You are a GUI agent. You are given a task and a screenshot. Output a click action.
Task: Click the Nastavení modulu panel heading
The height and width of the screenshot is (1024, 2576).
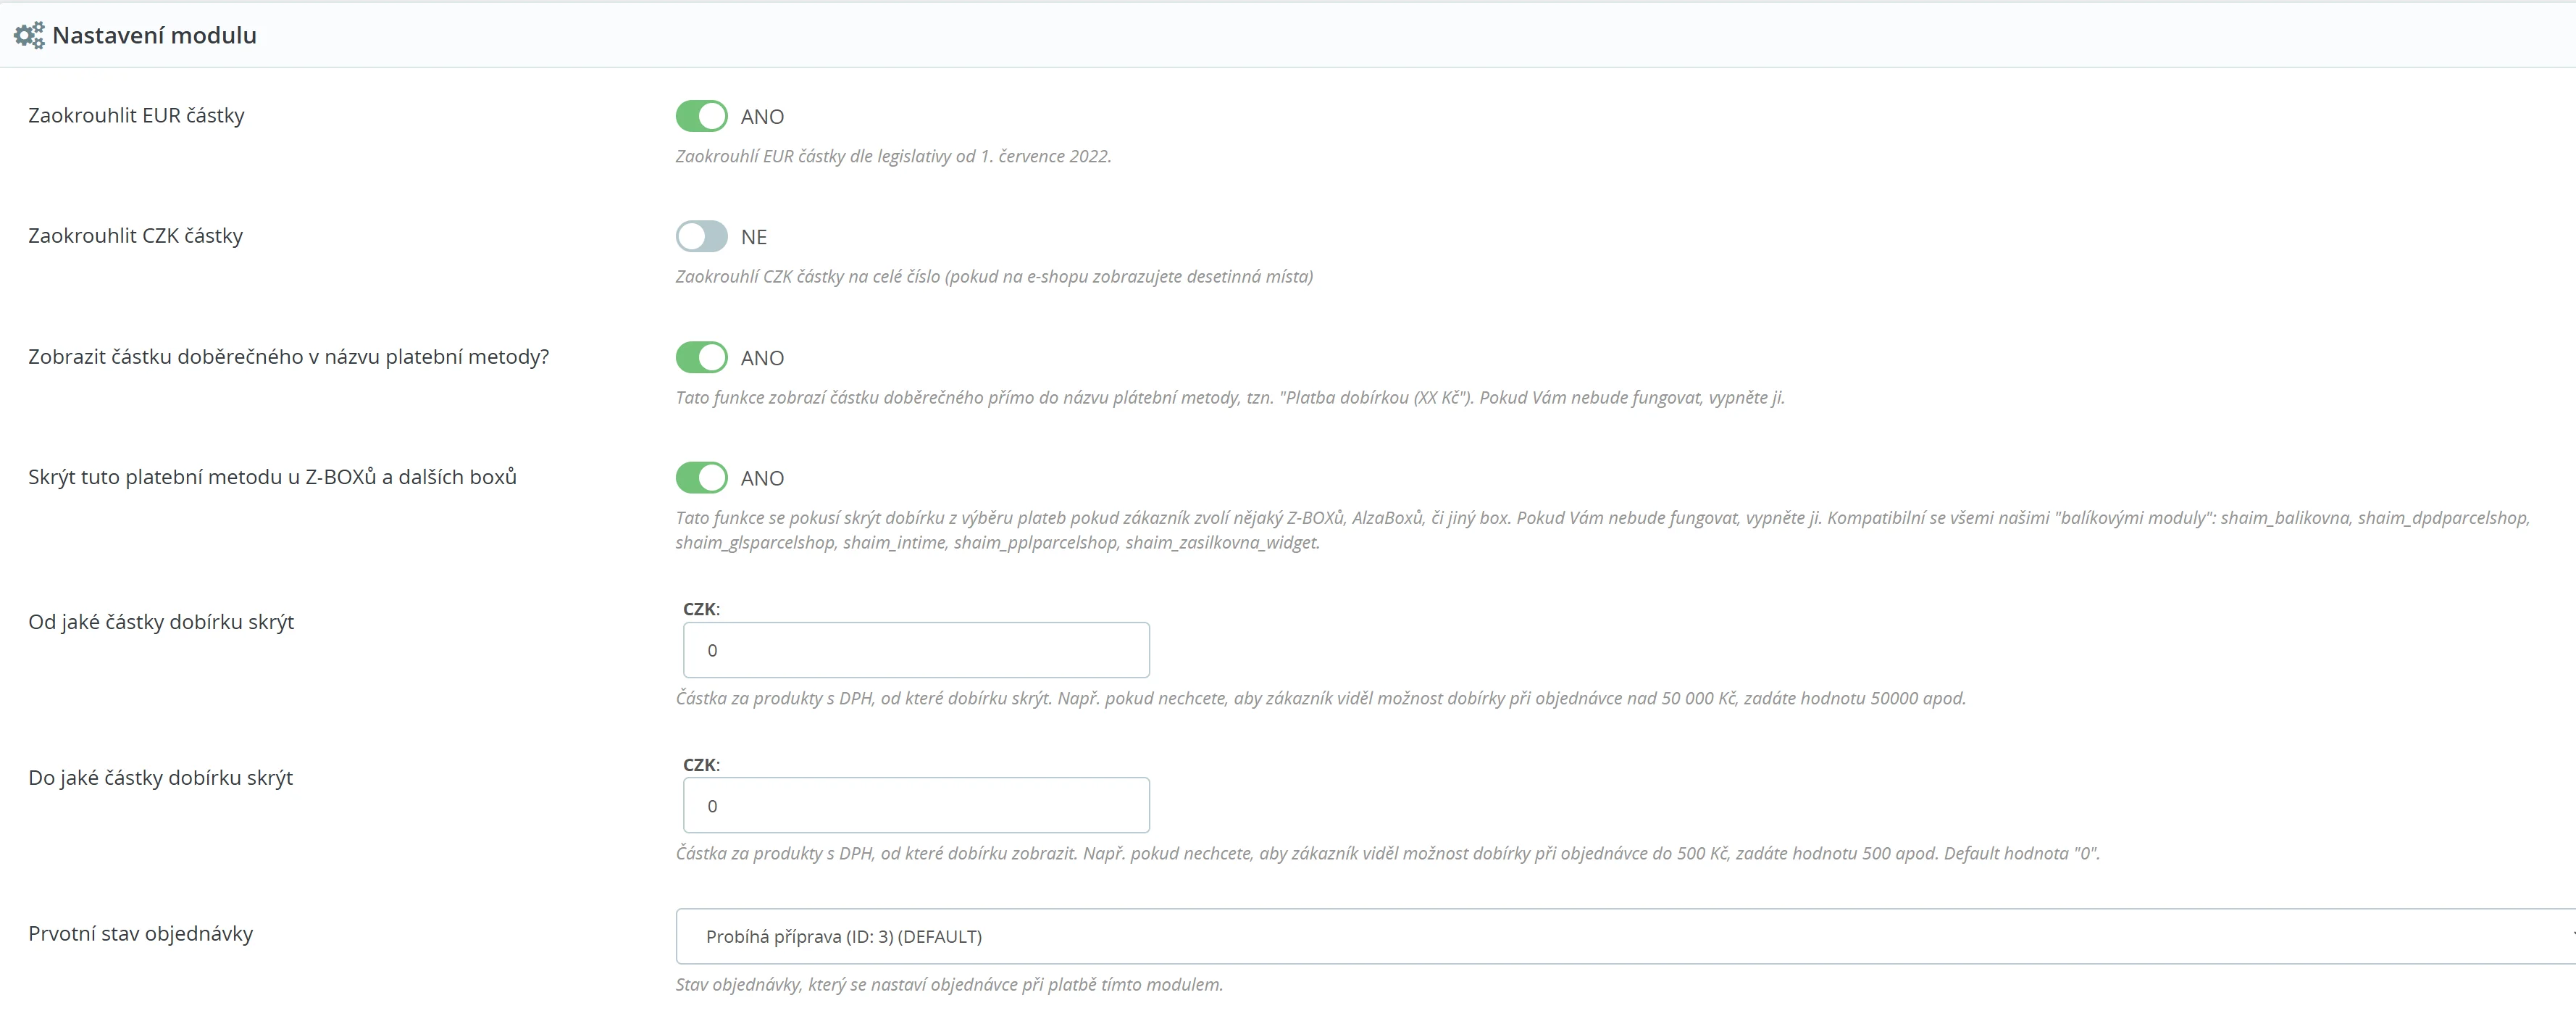coord(154,36)
